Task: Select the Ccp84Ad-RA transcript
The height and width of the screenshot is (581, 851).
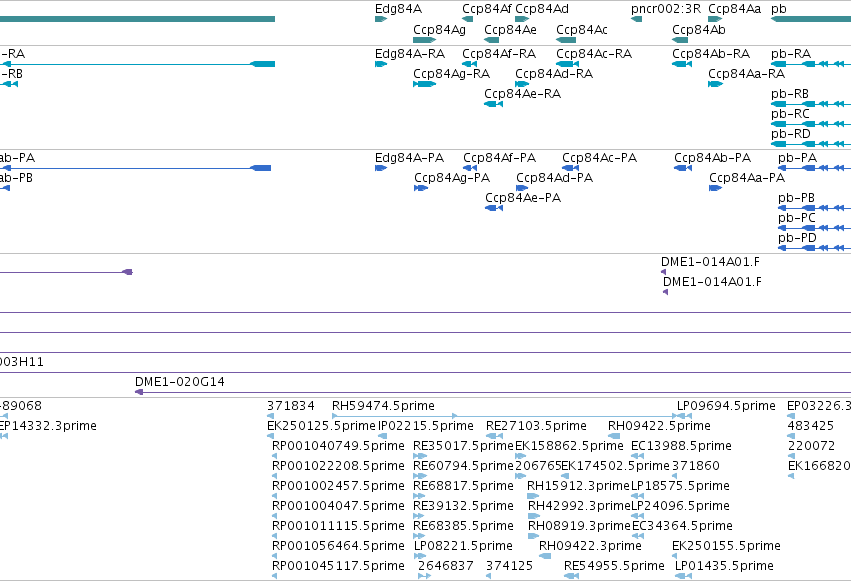Action: (522, 84)
